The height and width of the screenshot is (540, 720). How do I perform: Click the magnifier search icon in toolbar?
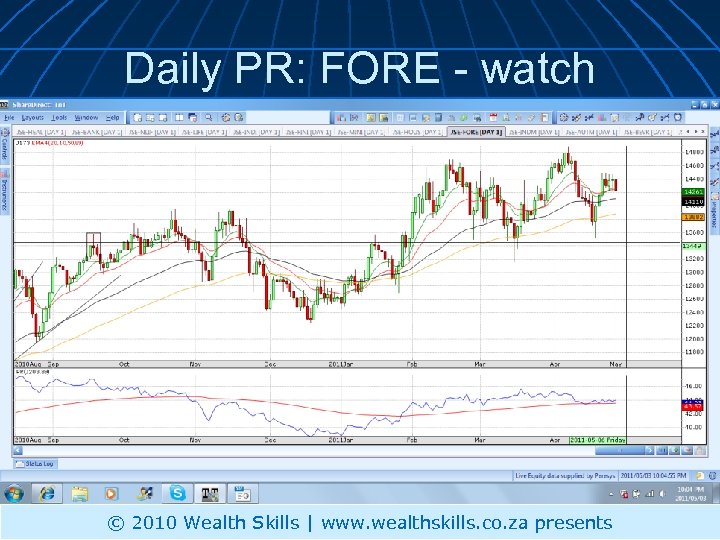208,118
